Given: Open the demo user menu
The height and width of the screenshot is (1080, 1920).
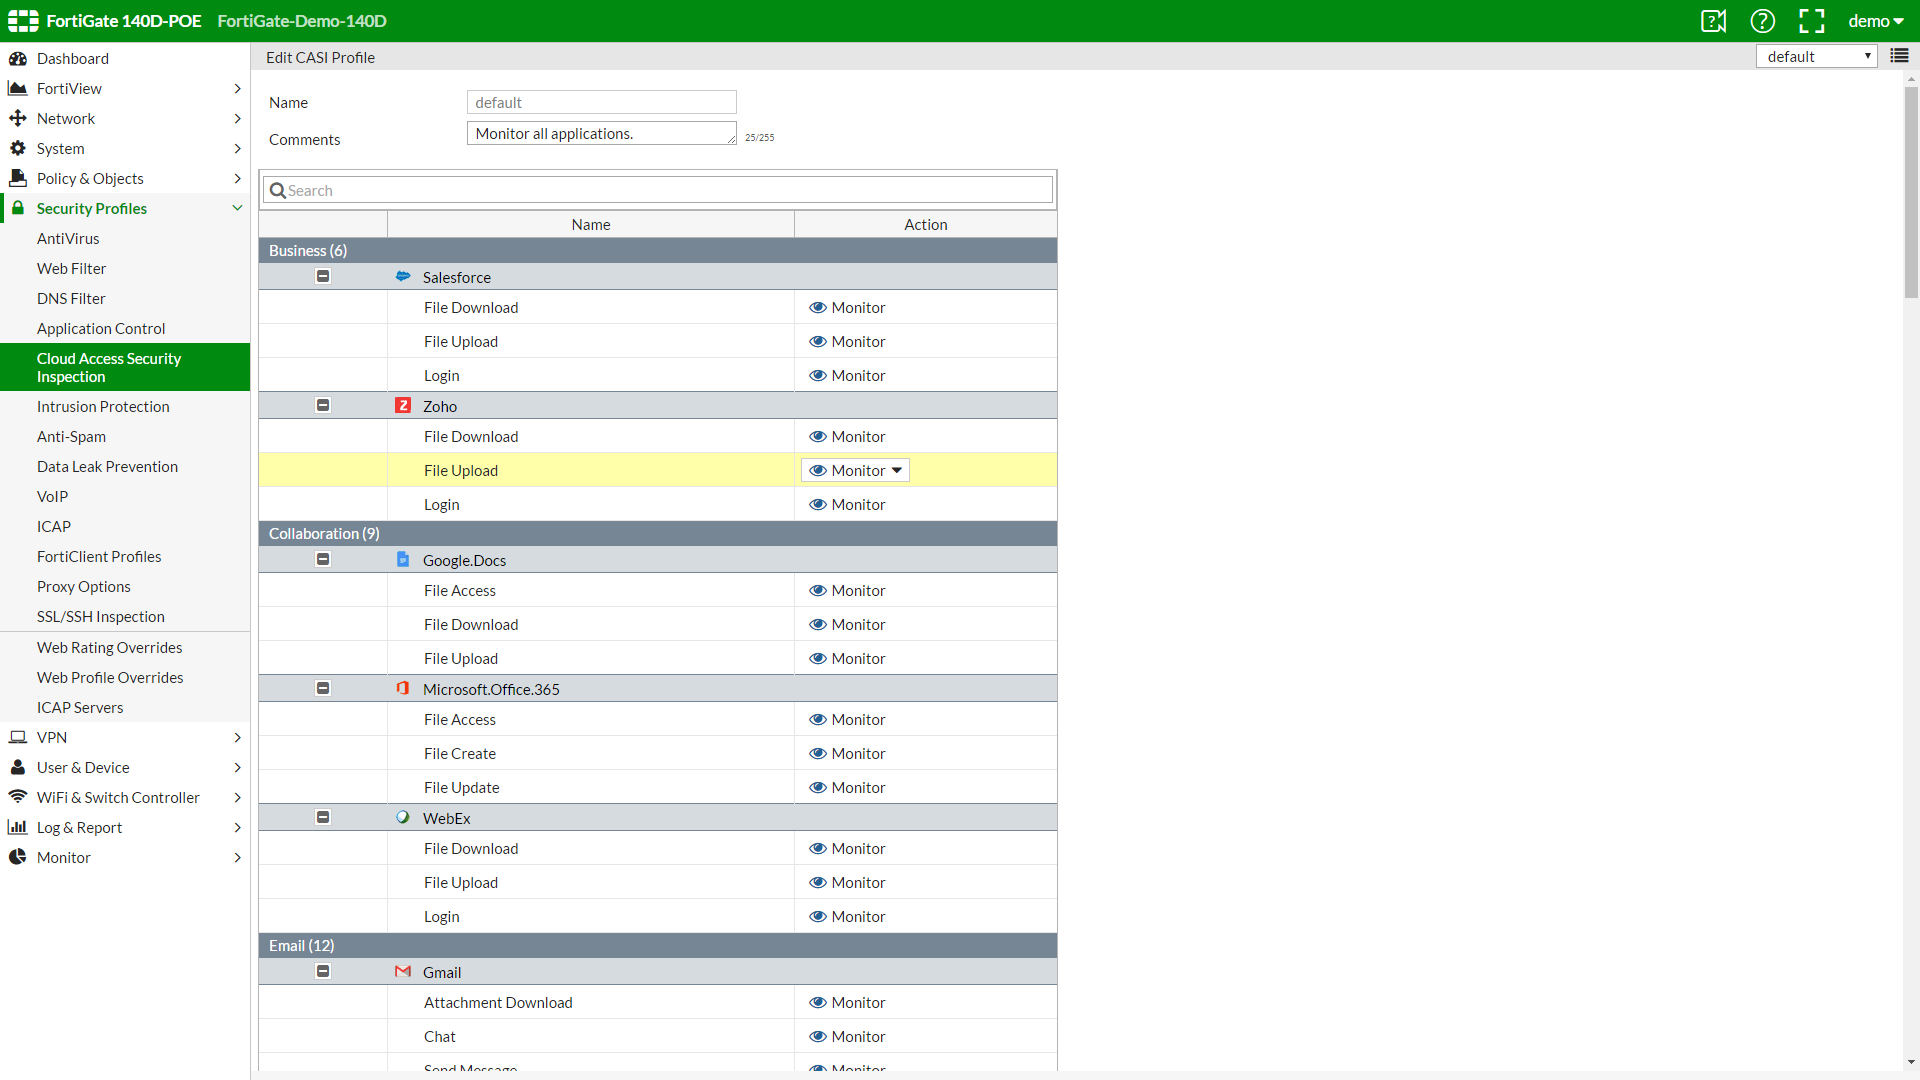Looking at the screenshot, I should (x=1875, y=21).
